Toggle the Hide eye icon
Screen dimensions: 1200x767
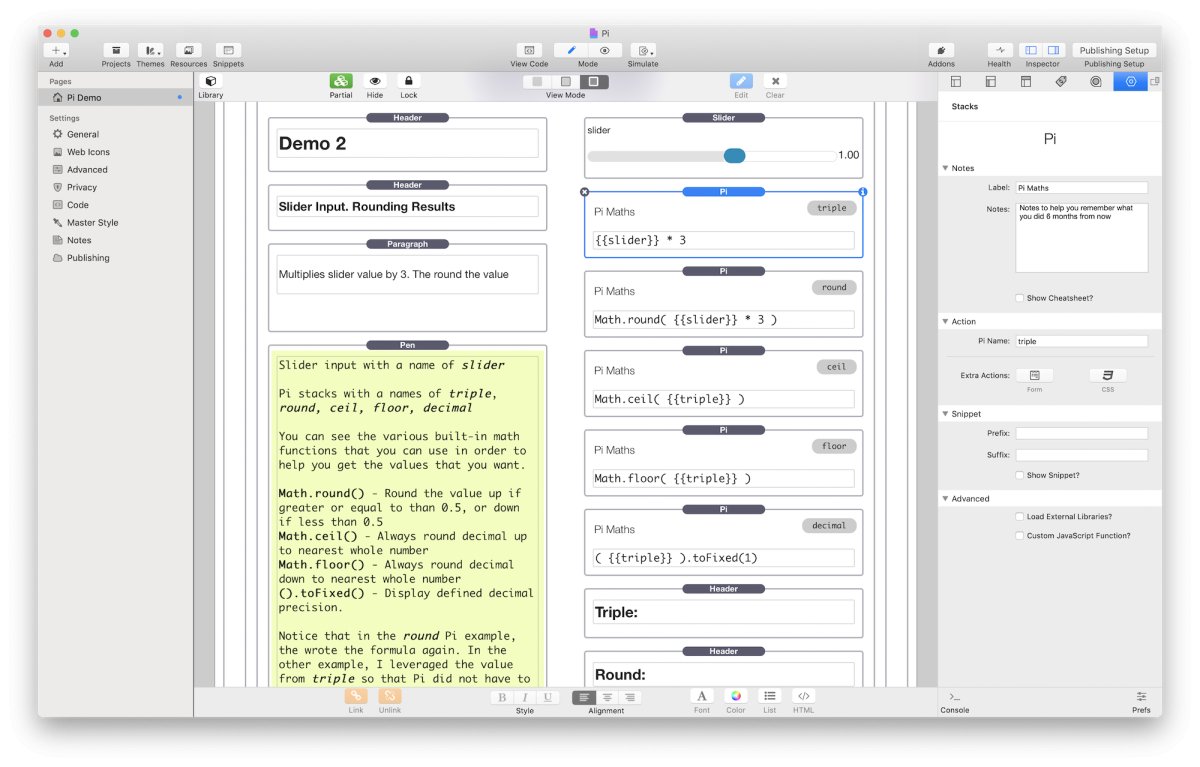[375, 82]
